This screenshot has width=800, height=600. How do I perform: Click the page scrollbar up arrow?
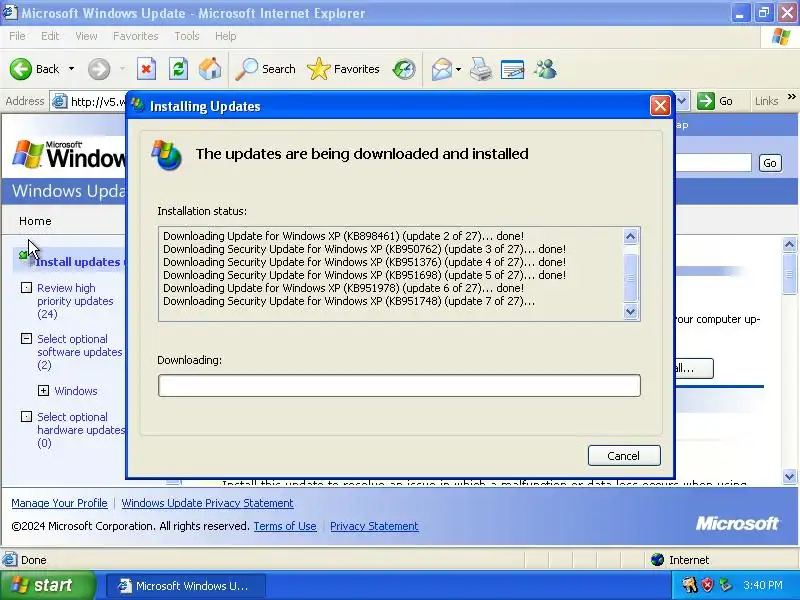click(789, 245)
